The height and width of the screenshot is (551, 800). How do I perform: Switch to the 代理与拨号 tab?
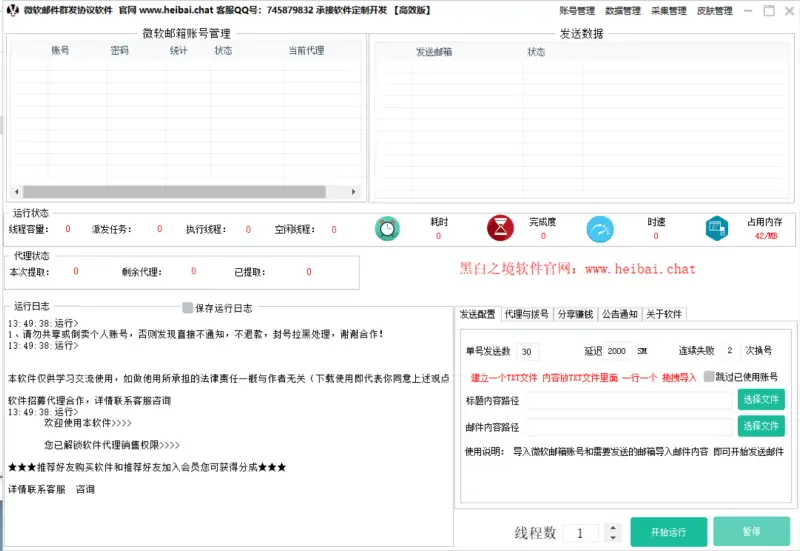tap(526, 314)
